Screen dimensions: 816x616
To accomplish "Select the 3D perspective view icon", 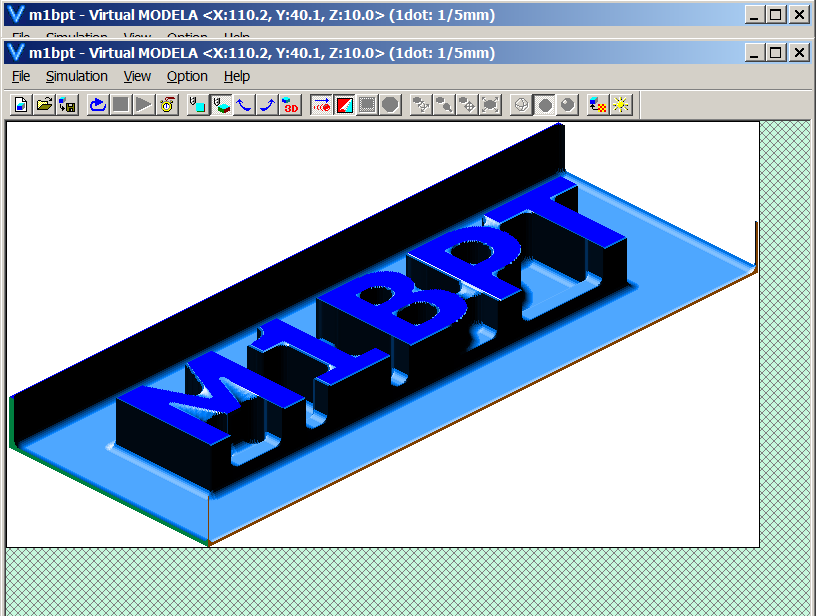I will pyautogui.click(x=290, y=104).
